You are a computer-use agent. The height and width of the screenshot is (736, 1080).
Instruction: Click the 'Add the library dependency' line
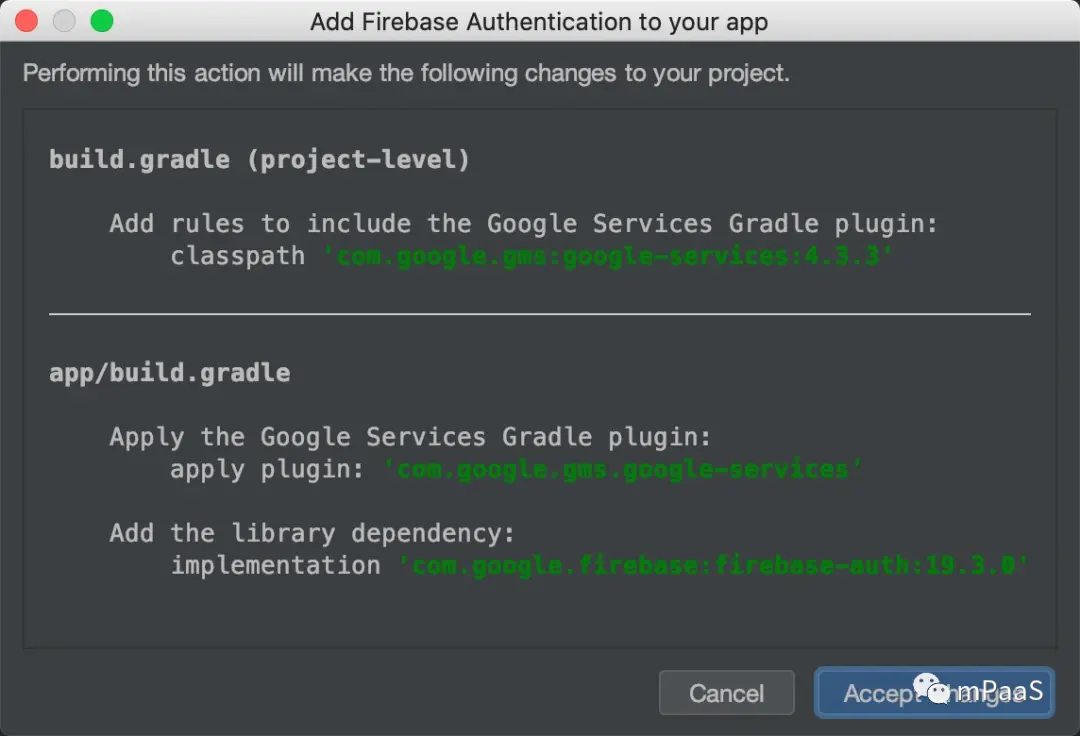312,534
